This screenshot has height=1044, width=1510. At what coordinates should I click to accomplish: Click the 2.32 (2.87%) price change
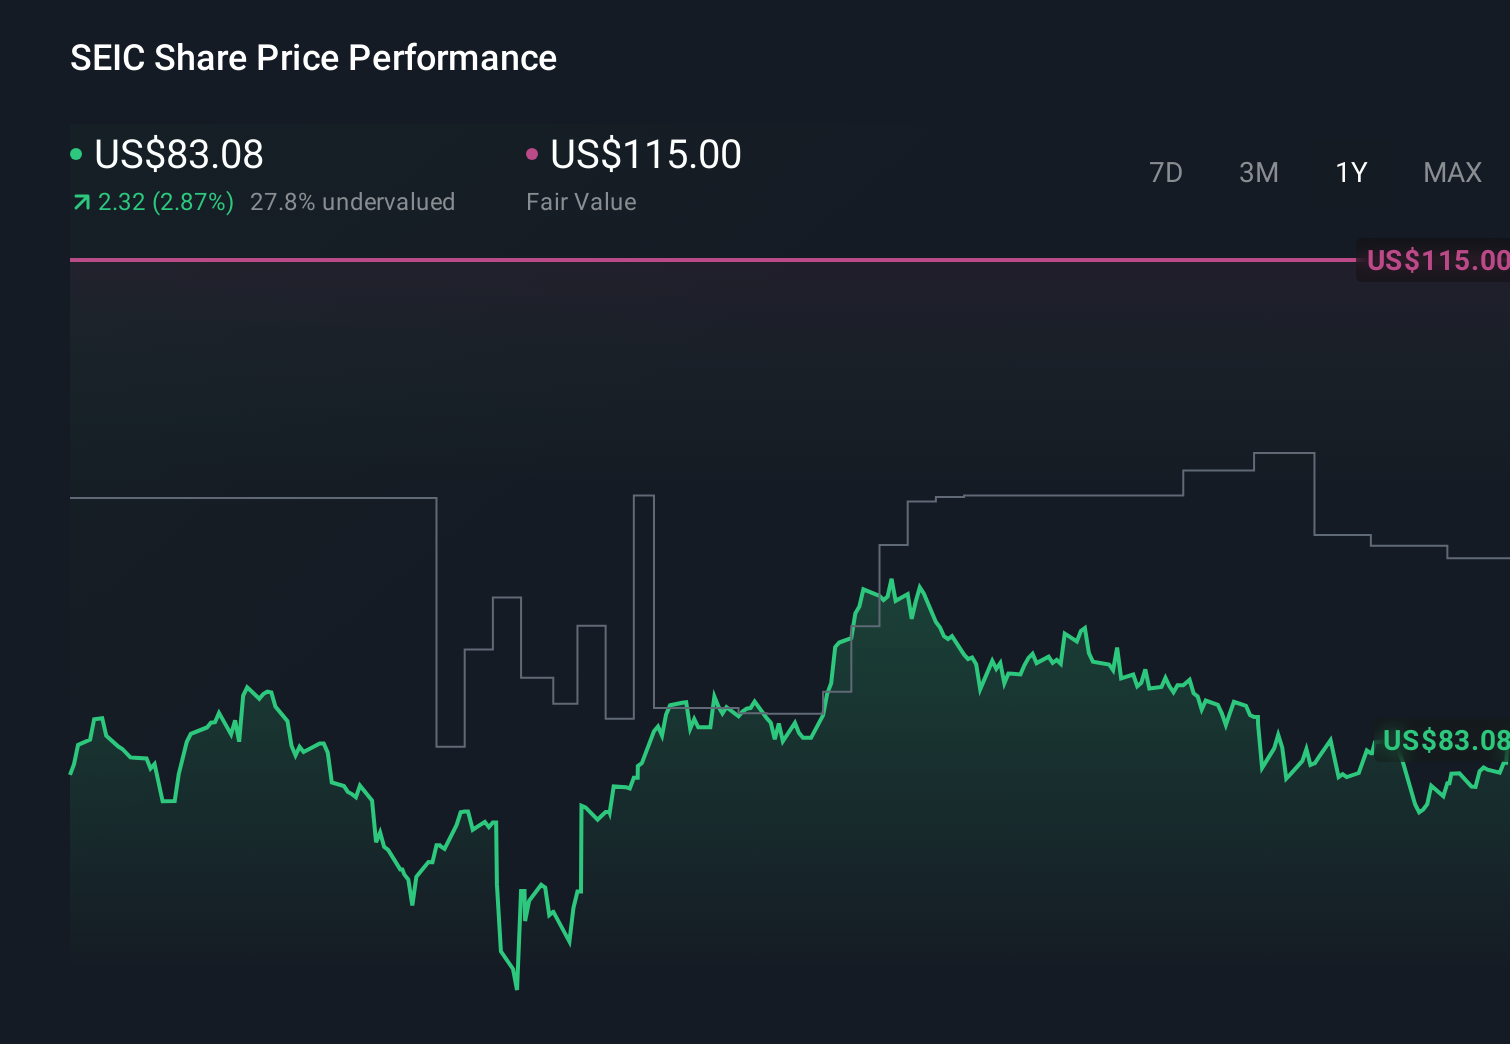(166, 202)
